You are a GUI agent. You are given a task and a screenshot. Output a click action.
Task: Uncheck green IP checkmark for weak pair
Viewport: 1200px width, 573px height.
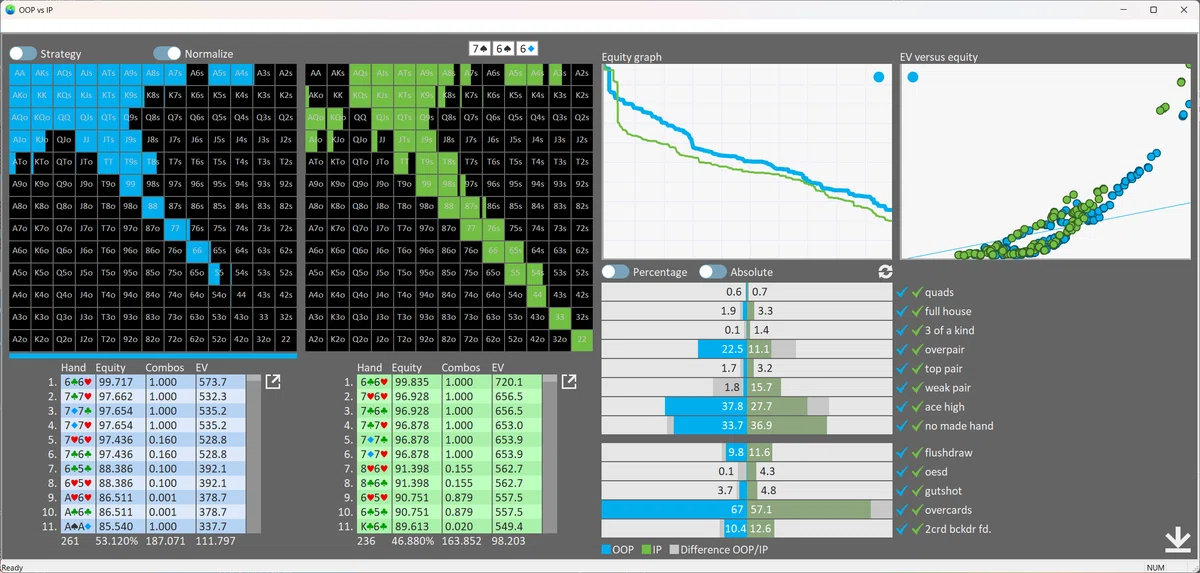[916, 387]
